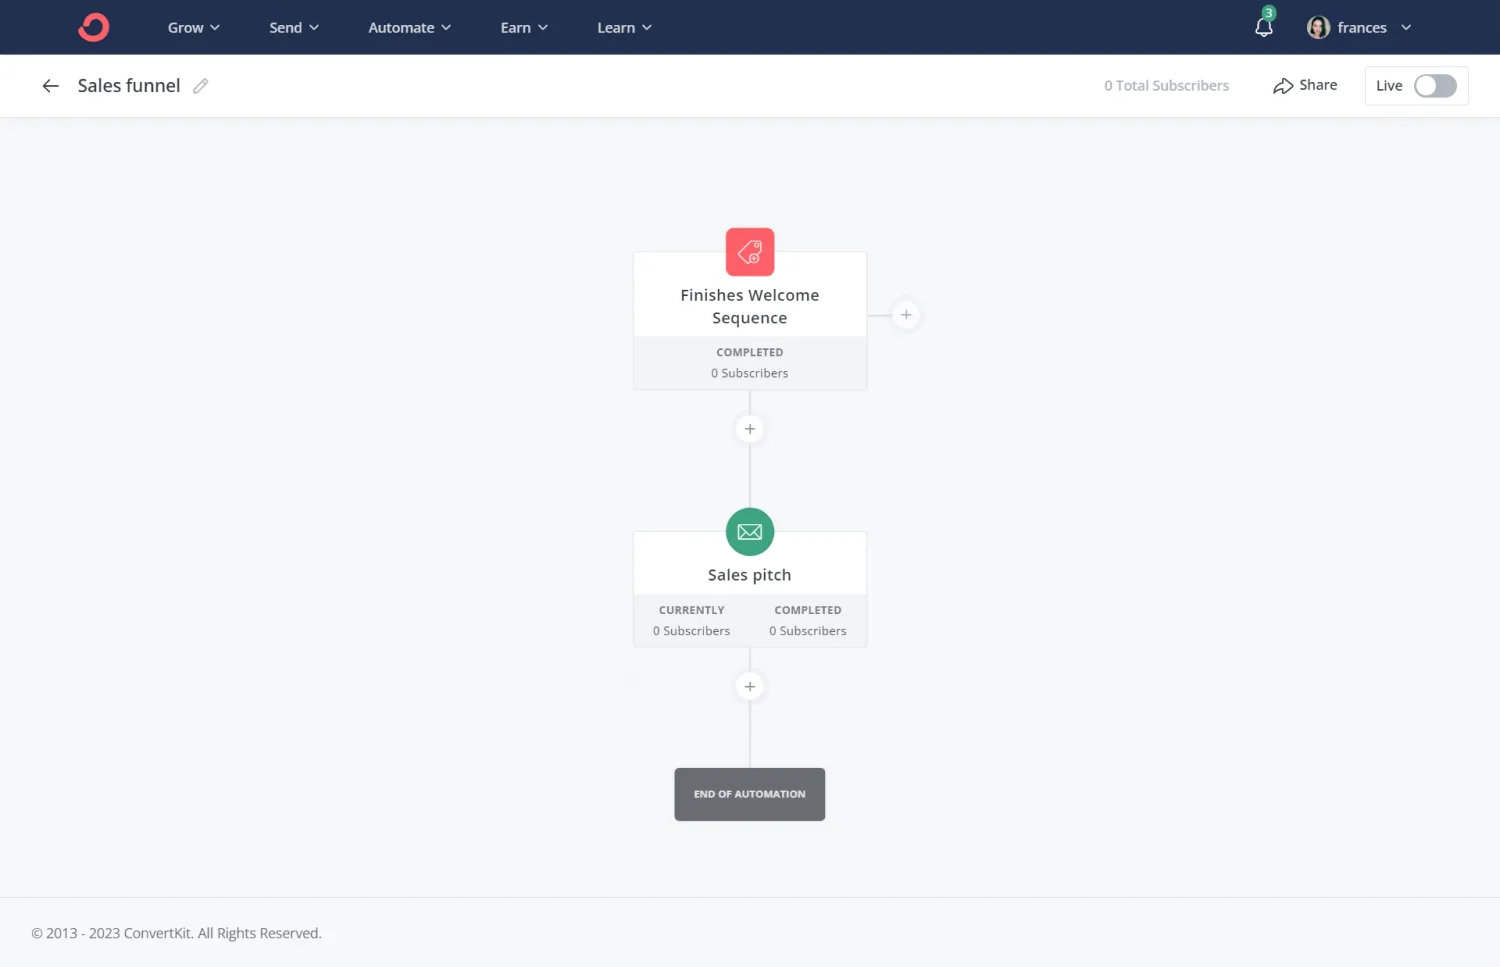This screenshot has width=1500, height=967.
Task: Select the End of Automation block
Action: [749, 794]
